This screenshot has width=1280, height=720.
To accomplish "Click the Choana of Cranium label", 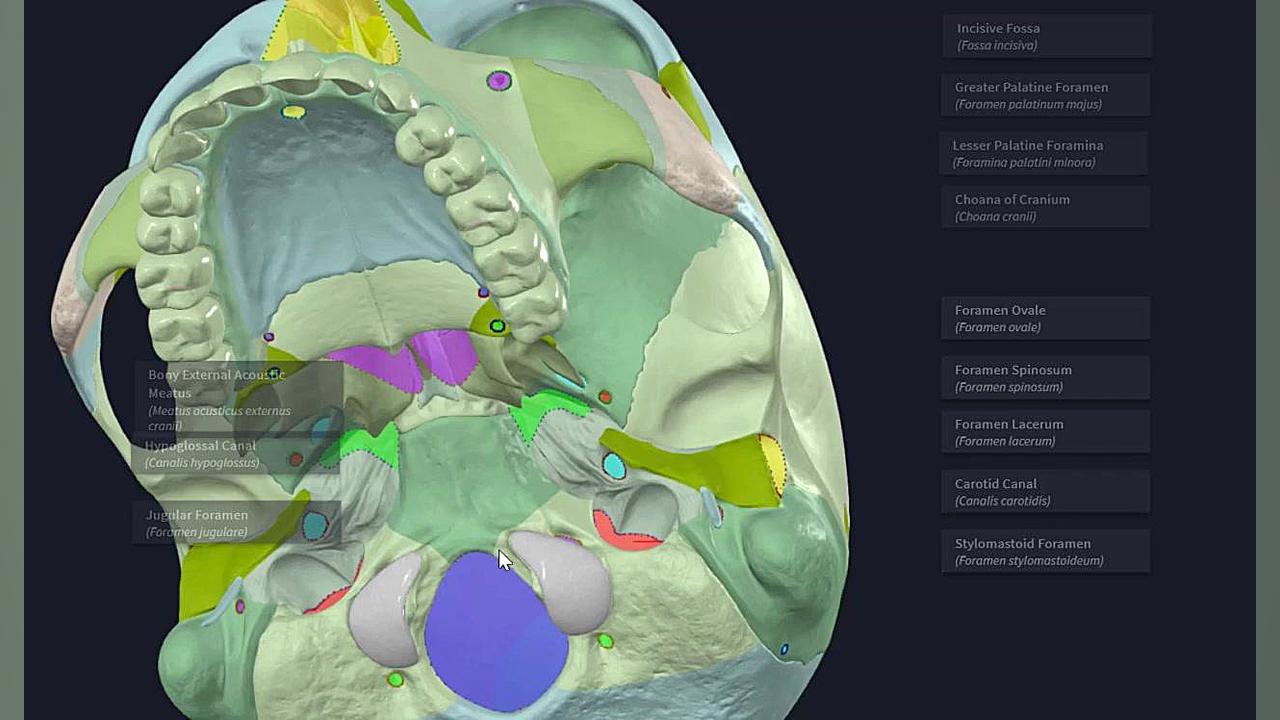I will tap(1045, 207).
